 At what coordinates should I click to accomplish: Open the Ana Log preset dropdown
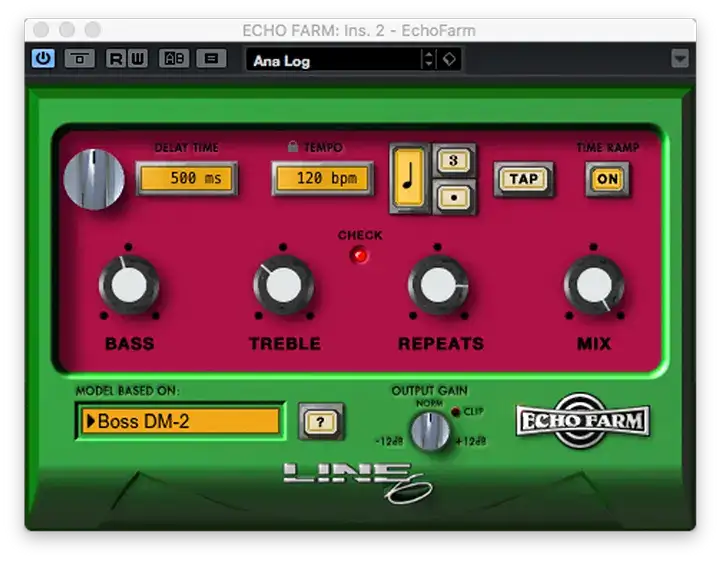coord(333,60)
